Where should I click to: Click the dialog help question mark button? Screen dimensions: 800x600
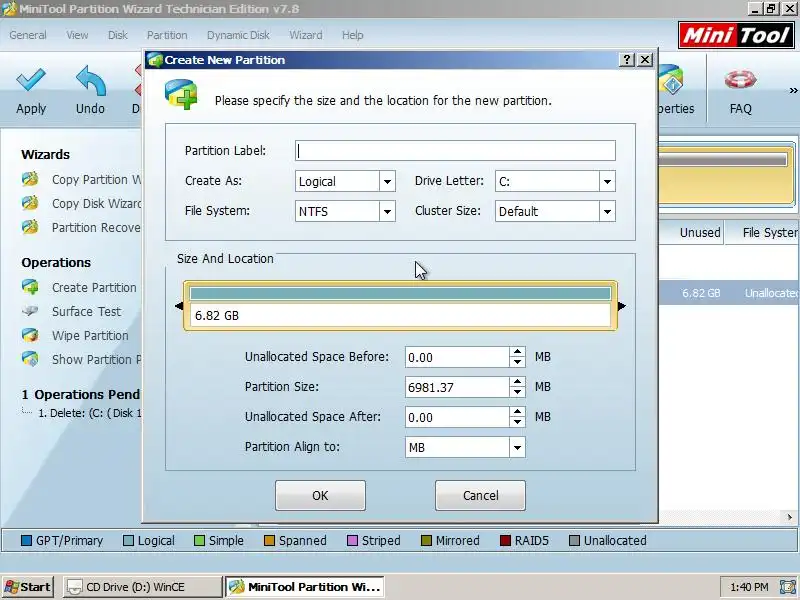(x=627, y=60)
